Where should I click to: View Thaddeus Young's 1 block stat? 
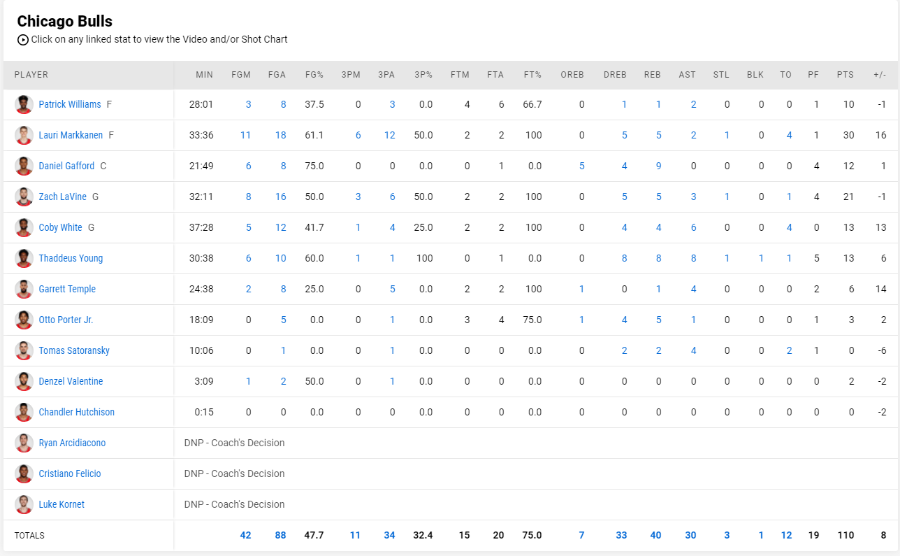pyautogui.click(x=761, y=258)
